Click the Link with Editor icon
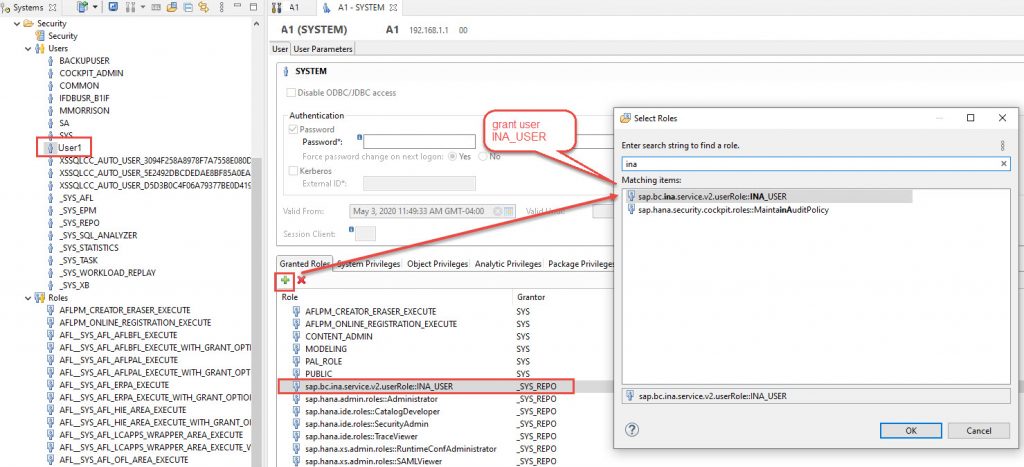Image resolution: width=1024 pixels, height=467 pixels. [x=203, y=7]
